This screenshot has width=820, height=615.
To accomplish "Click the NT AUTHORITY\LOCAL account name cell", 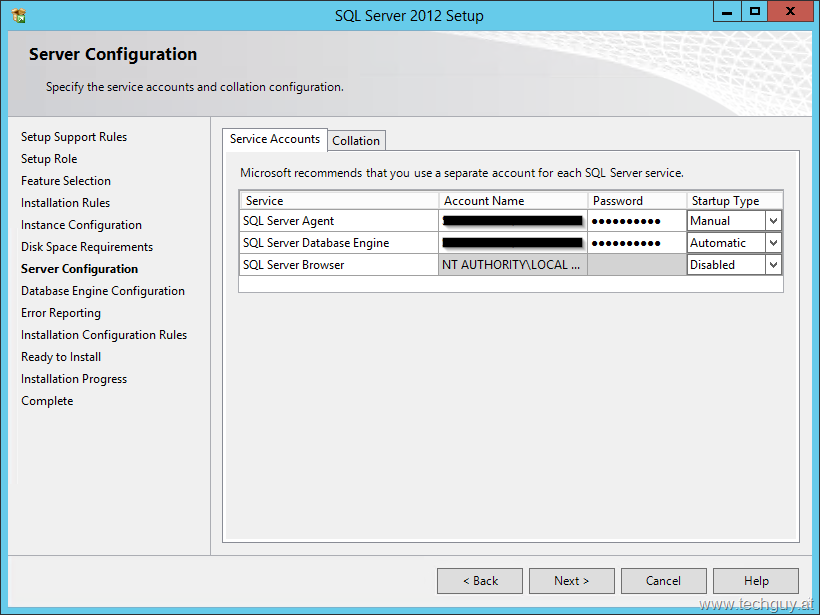I will tap(512, 265).
